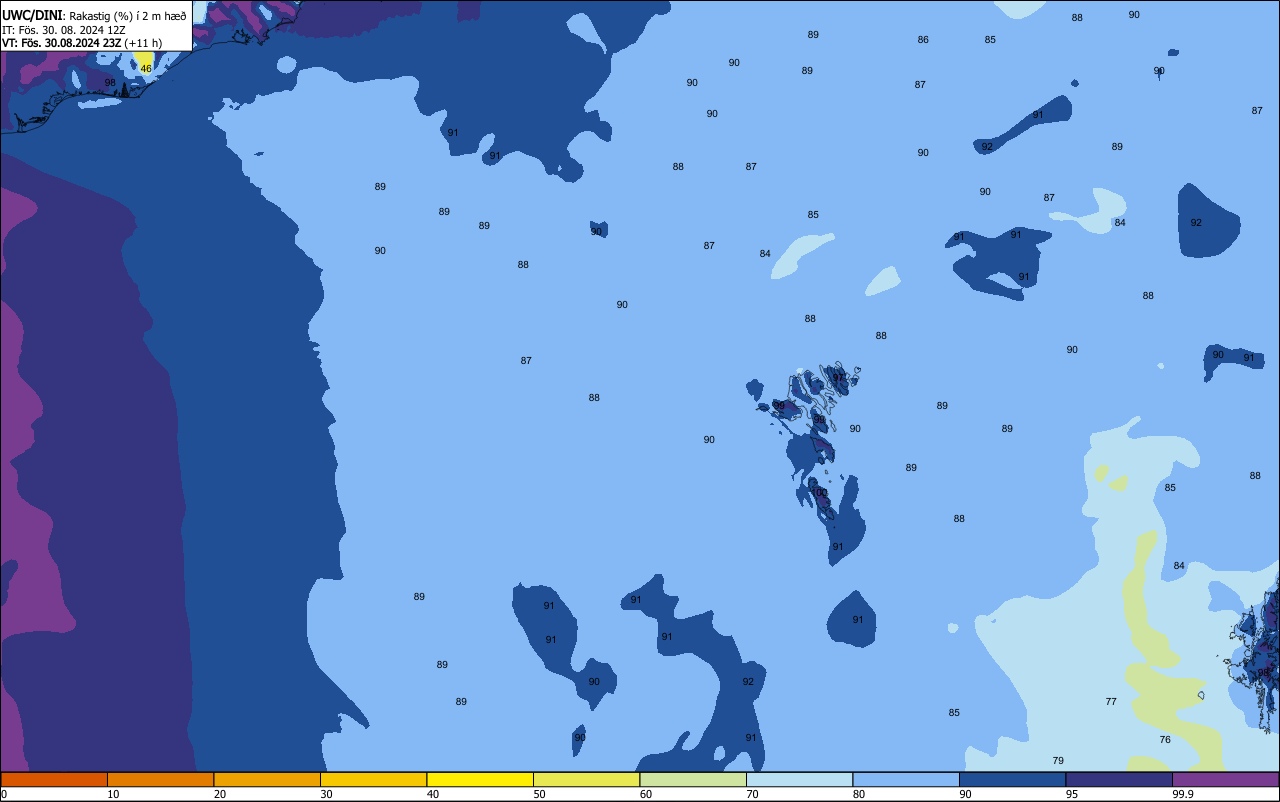Select the pale blue 70–80 legend segment
This screenshot has width=1280, height=802.
click(x=799, y=779)
